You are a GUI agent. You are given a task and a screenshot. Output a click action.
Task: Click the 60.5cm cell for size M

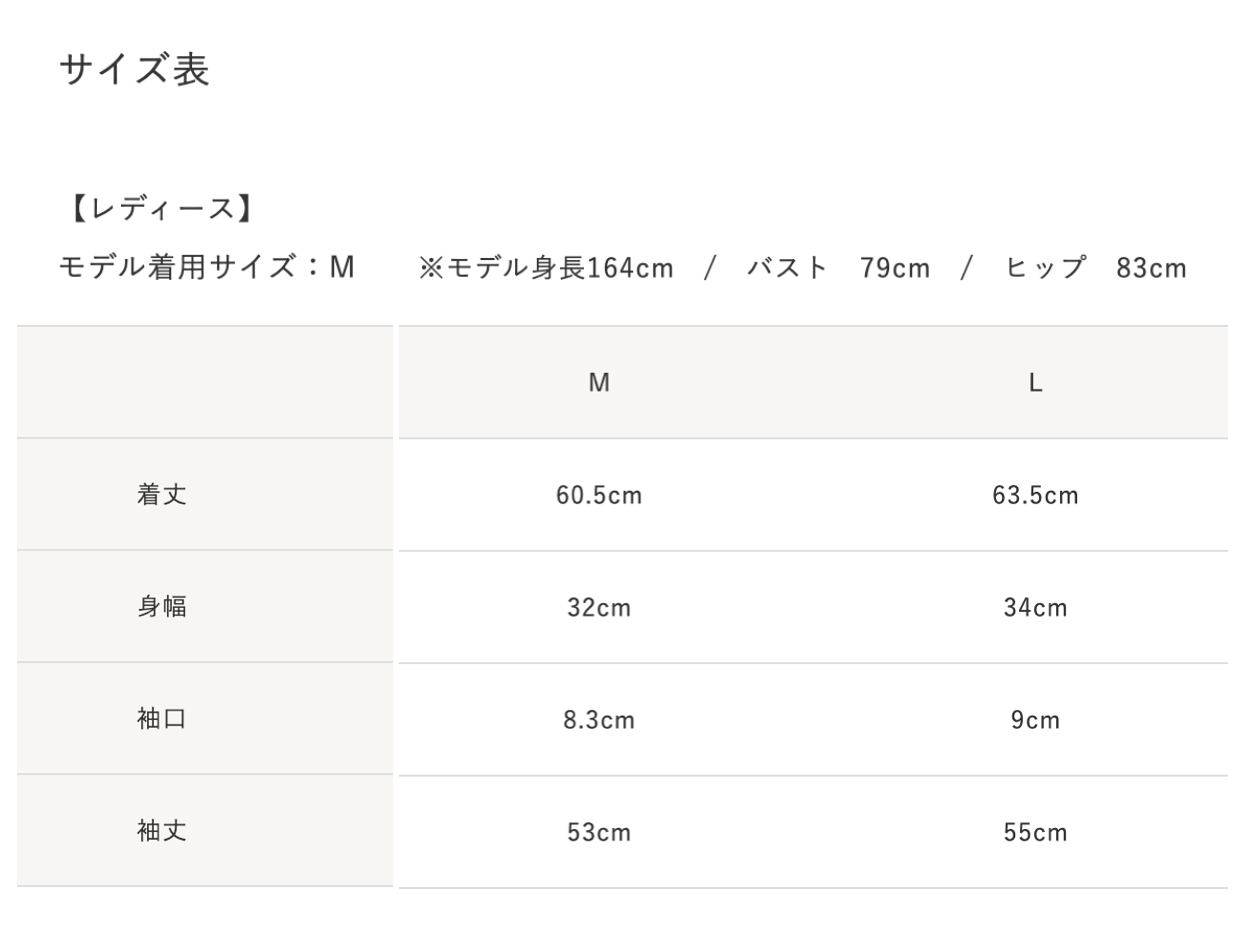599,495
